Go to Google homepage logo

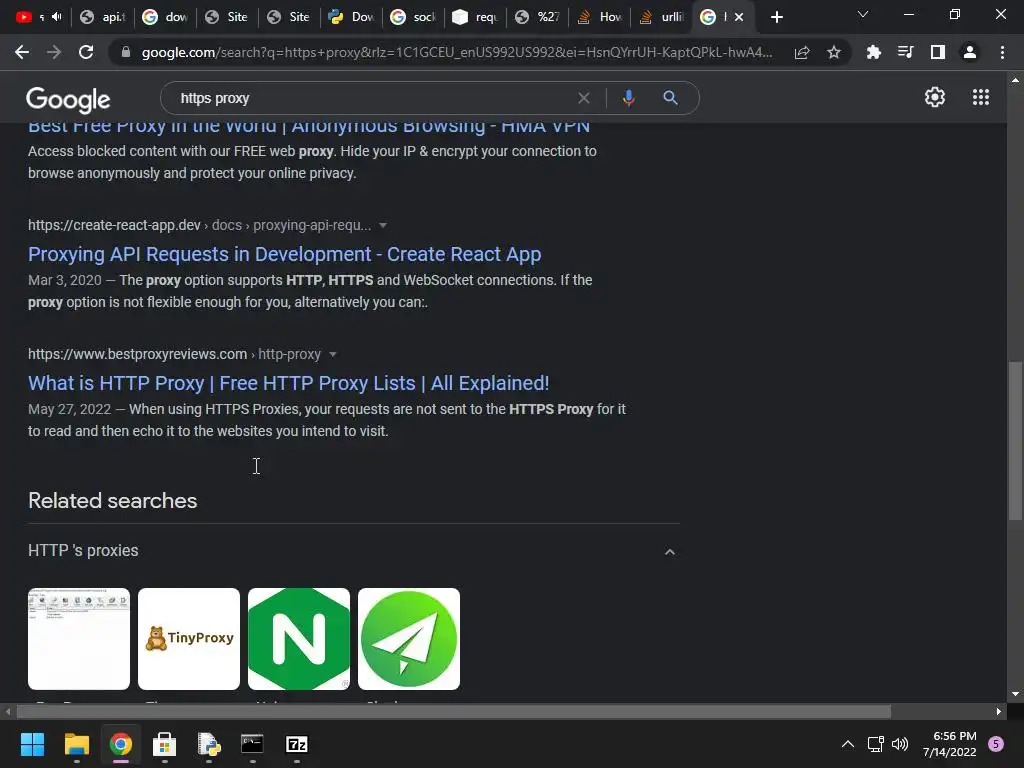click(x=68, y=99)
